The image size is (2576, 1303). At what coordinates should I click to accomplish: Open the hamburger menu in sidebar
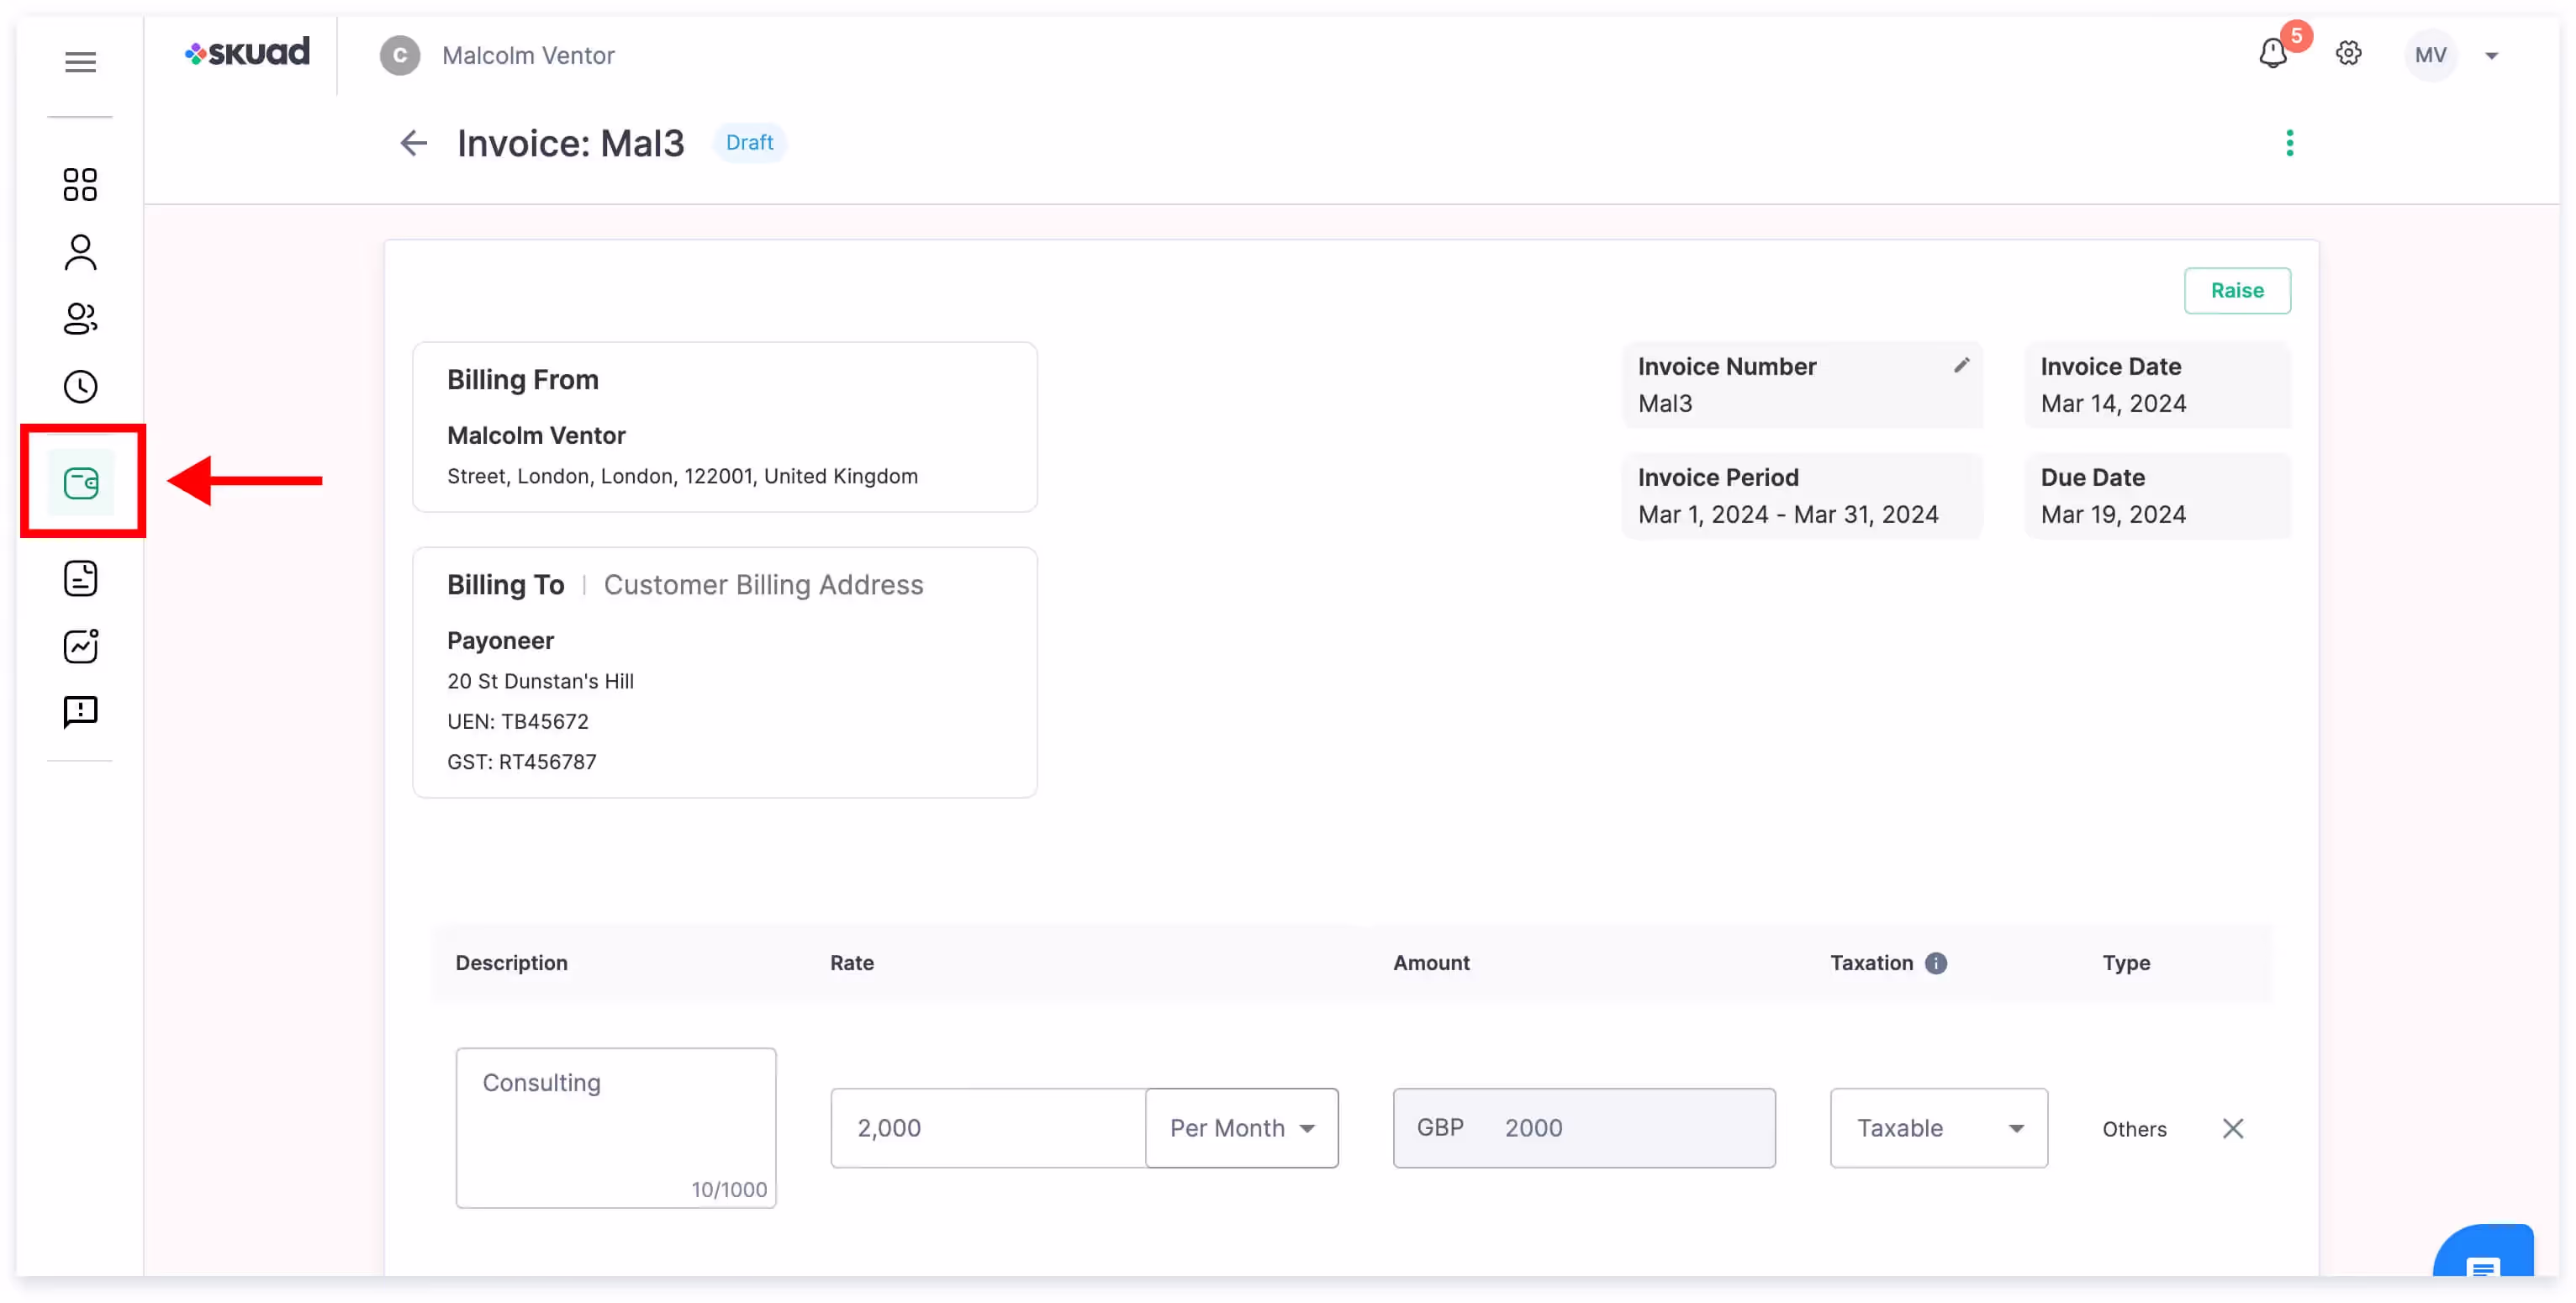coord(80,62)
